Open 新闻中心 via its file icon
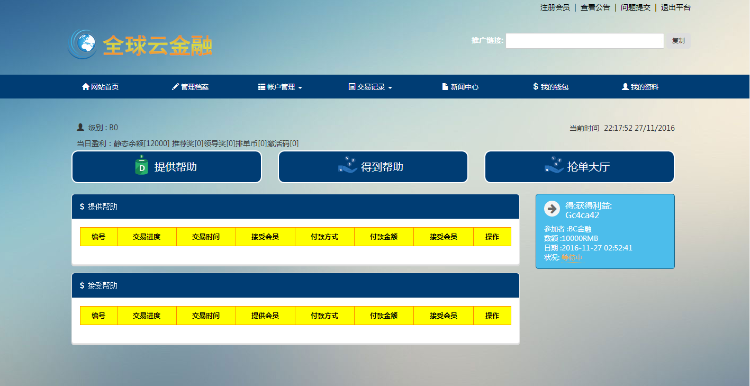Screen dimensions: 750x386 tap(445, 87)
